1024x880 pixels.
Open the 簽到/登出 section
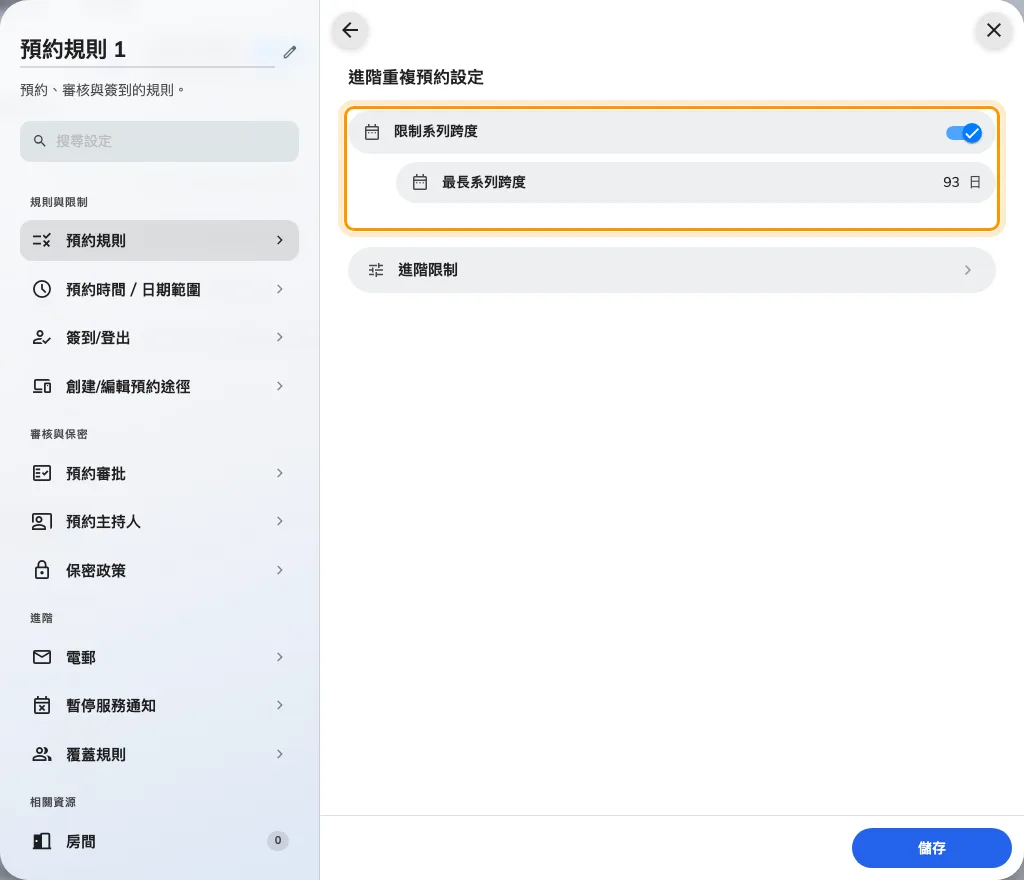(x=159, y=338)
